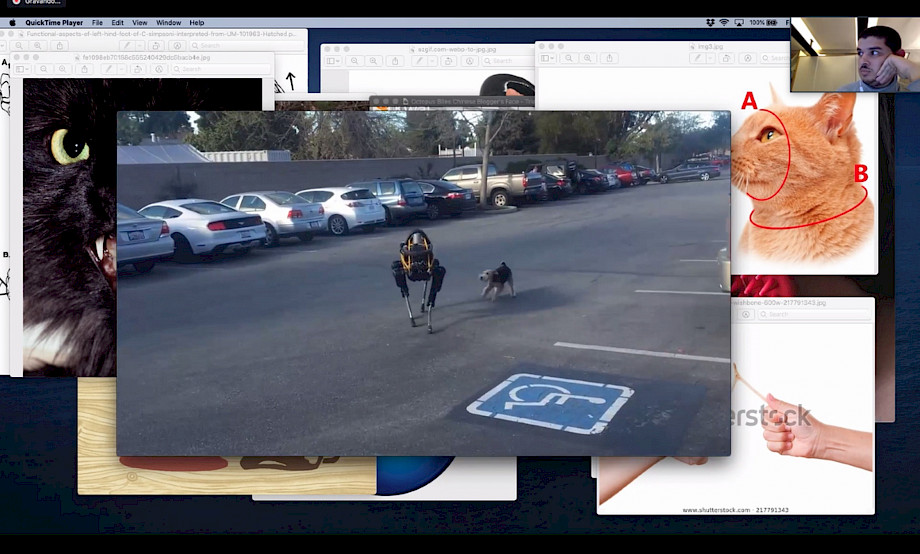Open the QuickTime Player application menu
Screen dimensions: 920x554
(54, 23)
